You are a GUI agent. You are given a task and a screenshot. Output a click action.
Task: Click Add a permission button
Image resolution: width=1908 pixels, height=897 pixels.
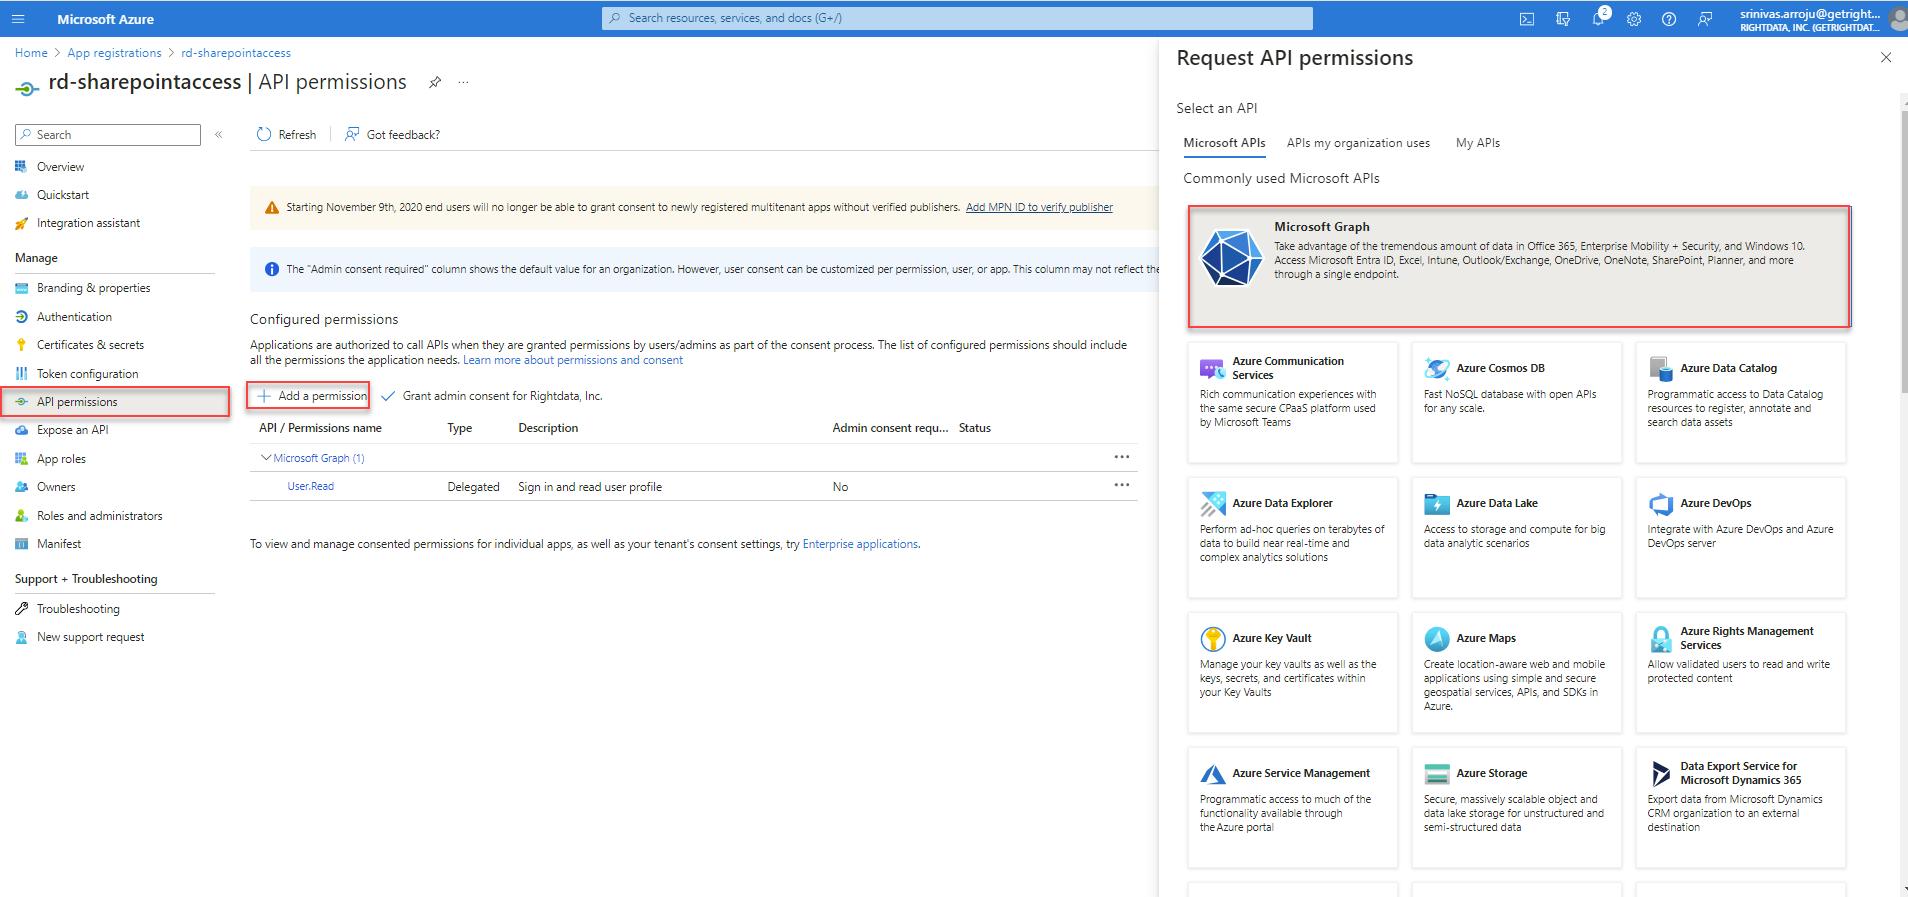click(309, 396)
